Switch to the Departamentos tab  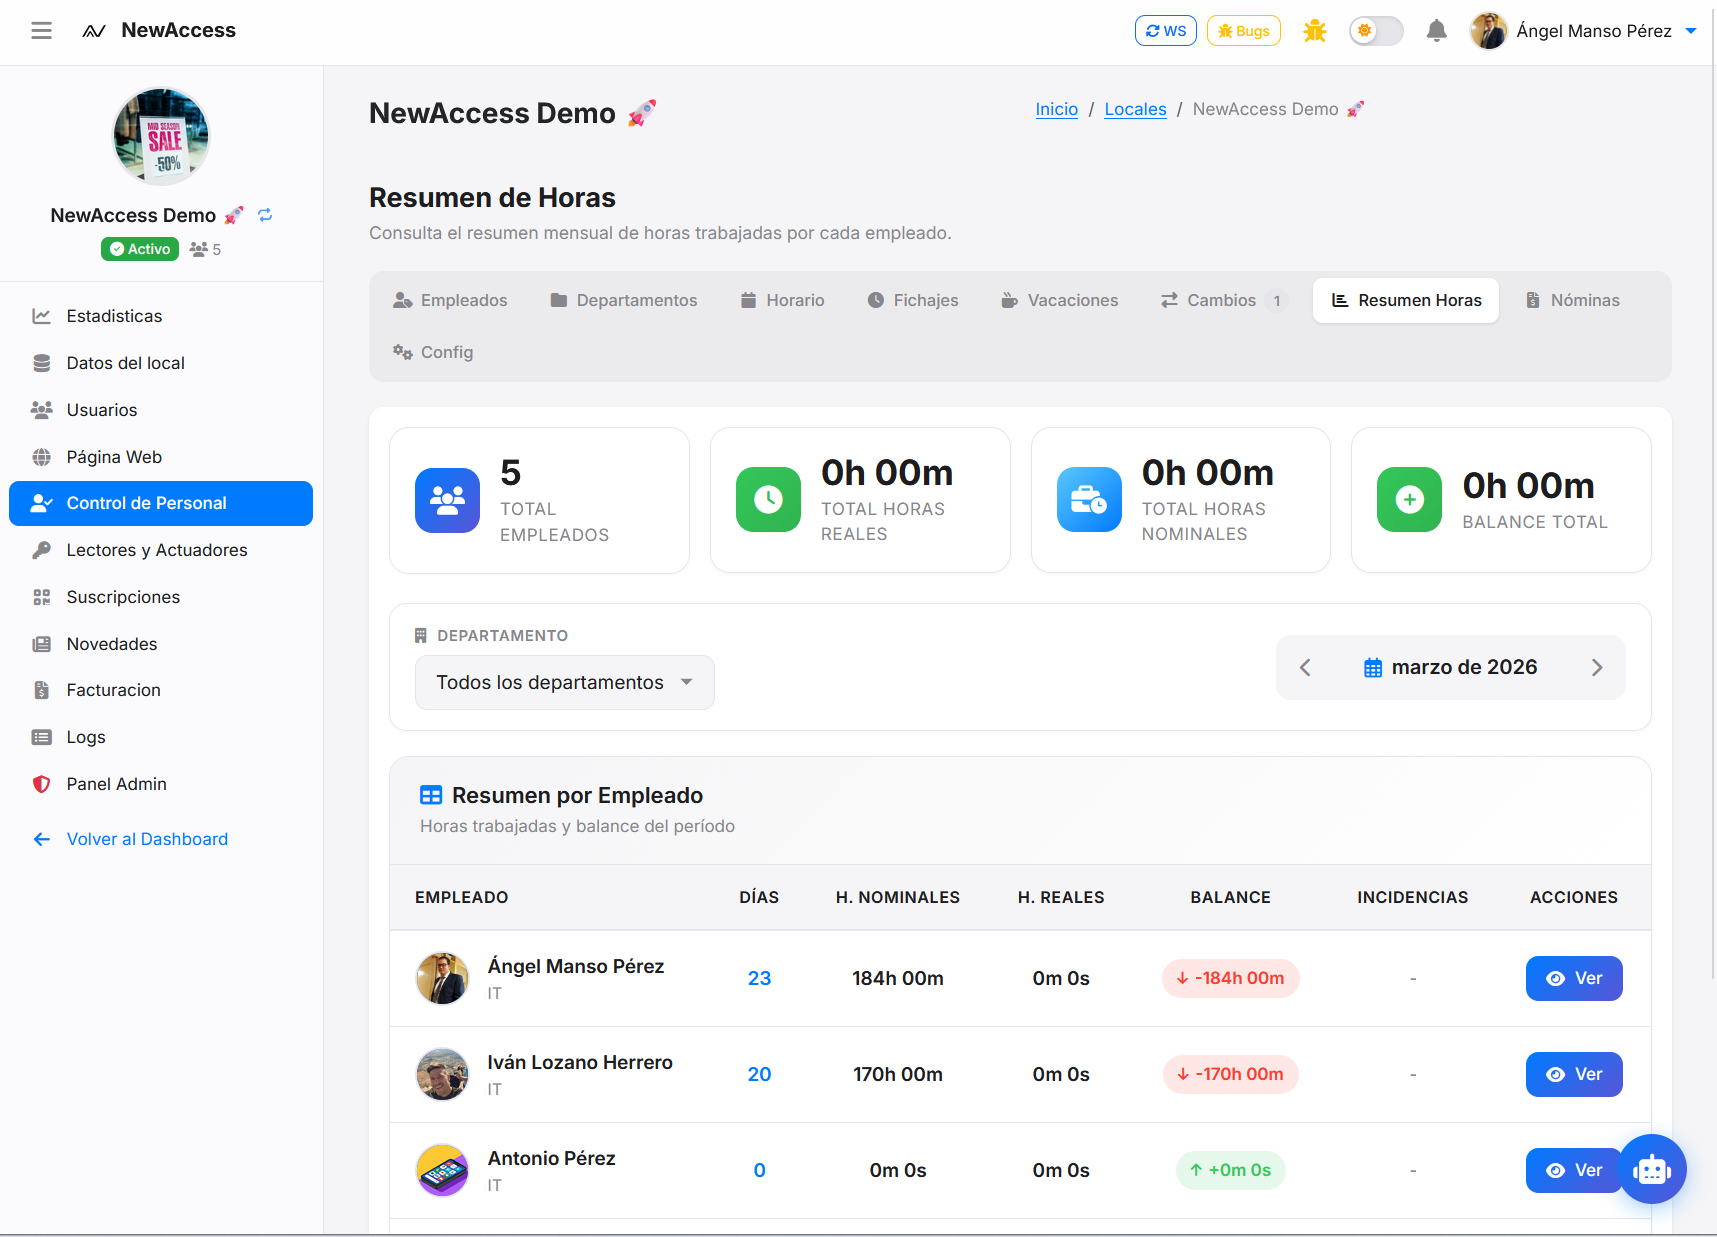(624, 301)
